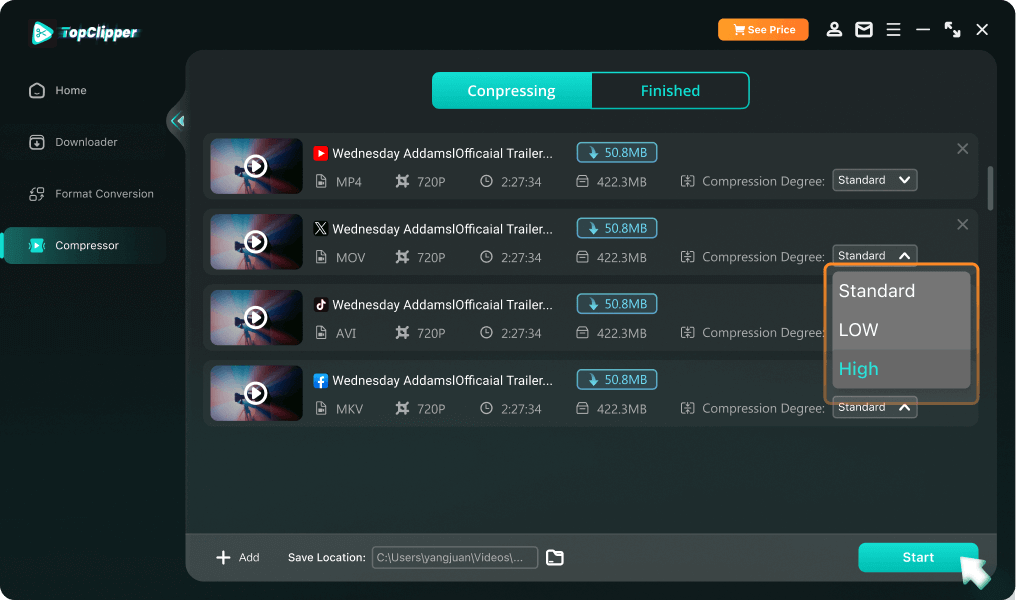Go to the Downloader section
Viewport: 1016px width, 600px height.
pyautogui.click(x=73, y=142)
